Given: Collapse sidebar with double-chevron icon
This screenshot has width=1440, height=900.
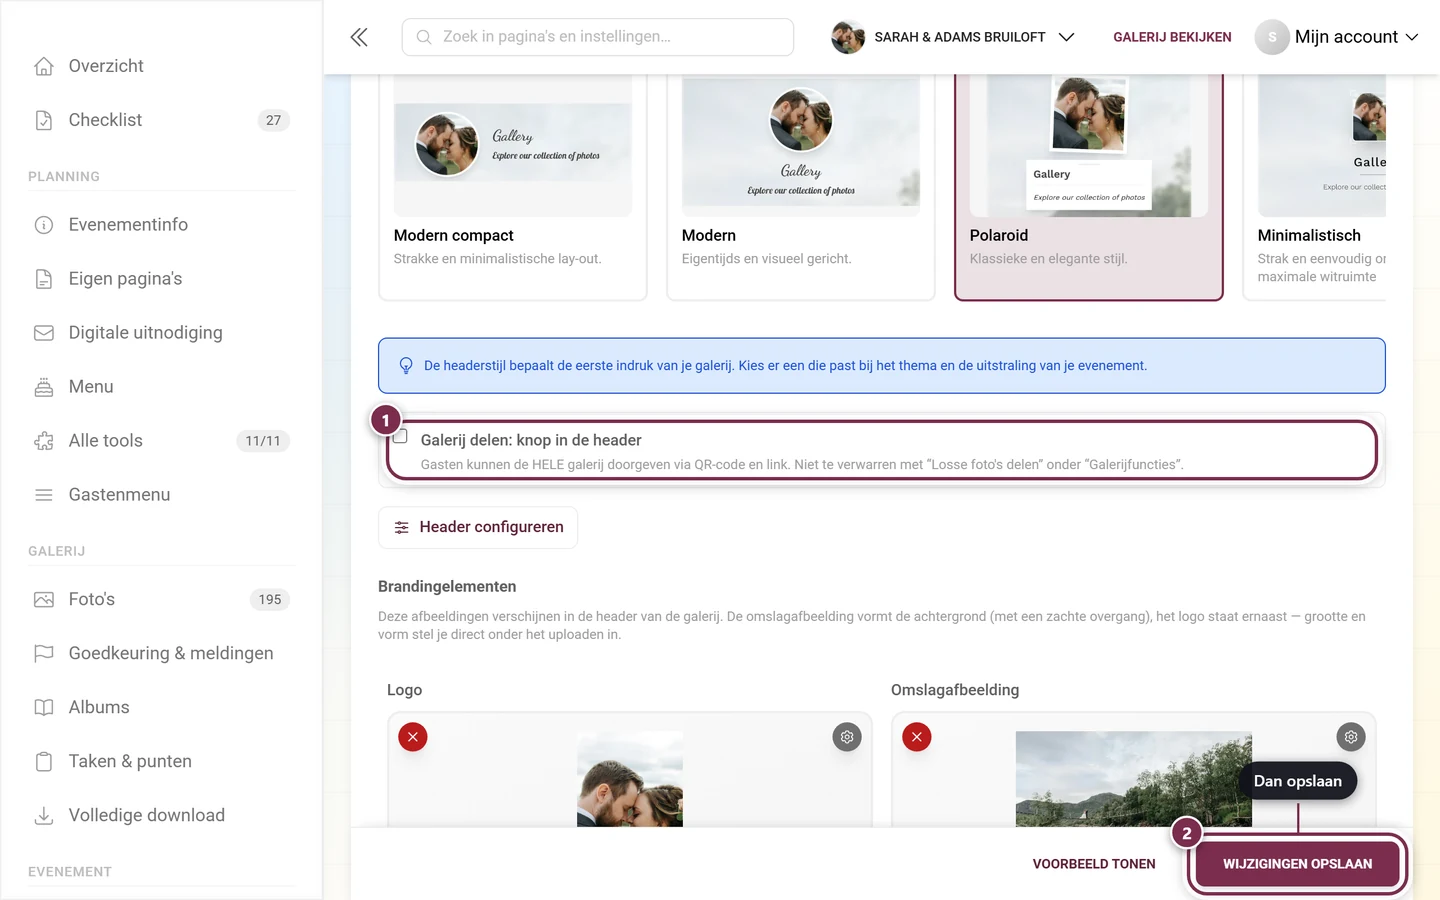Looking at the screenshot, I should [359, 37].
